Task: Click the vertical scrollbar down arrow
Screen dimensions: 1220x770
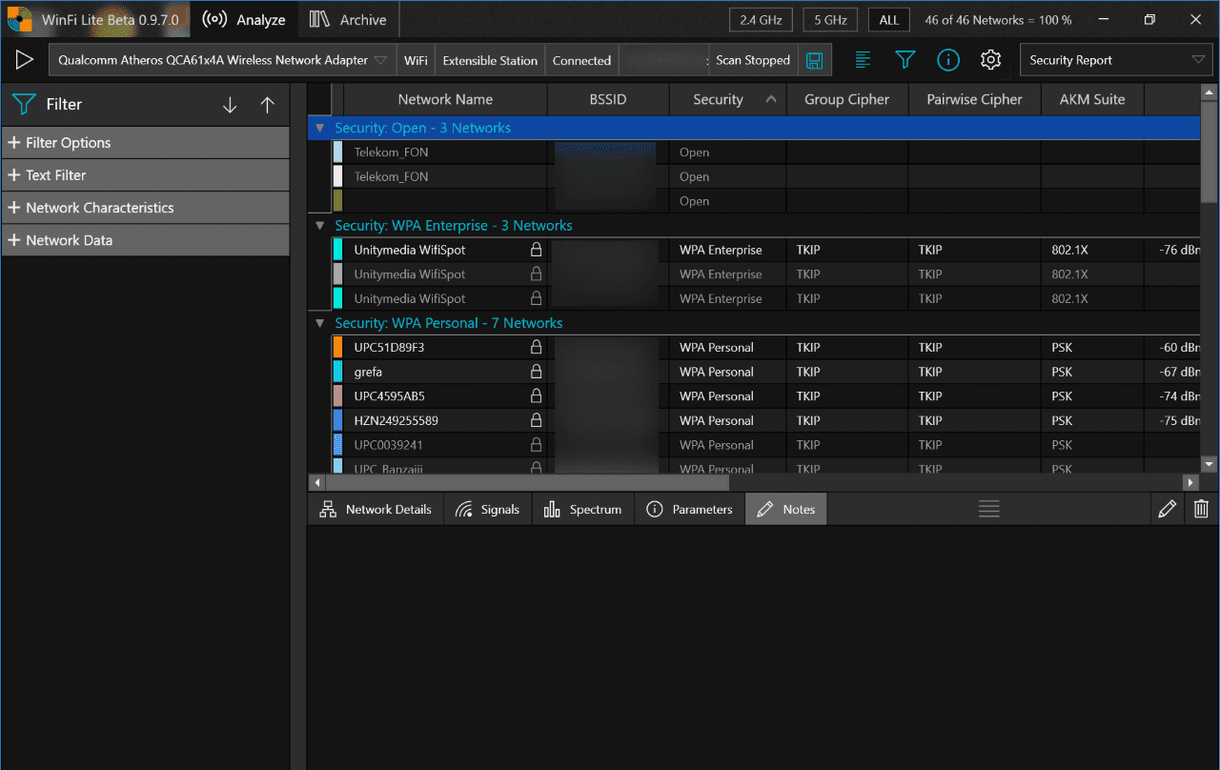Action: (x=1209, y=464)
